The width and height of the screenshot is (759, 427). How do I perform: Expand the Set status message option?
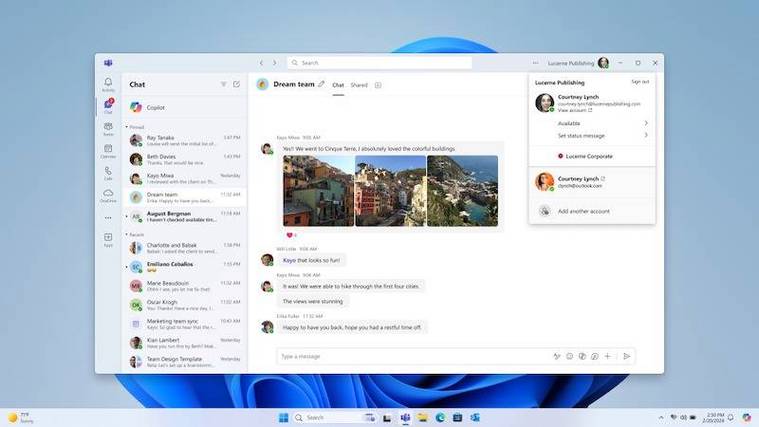pos(600,135)
